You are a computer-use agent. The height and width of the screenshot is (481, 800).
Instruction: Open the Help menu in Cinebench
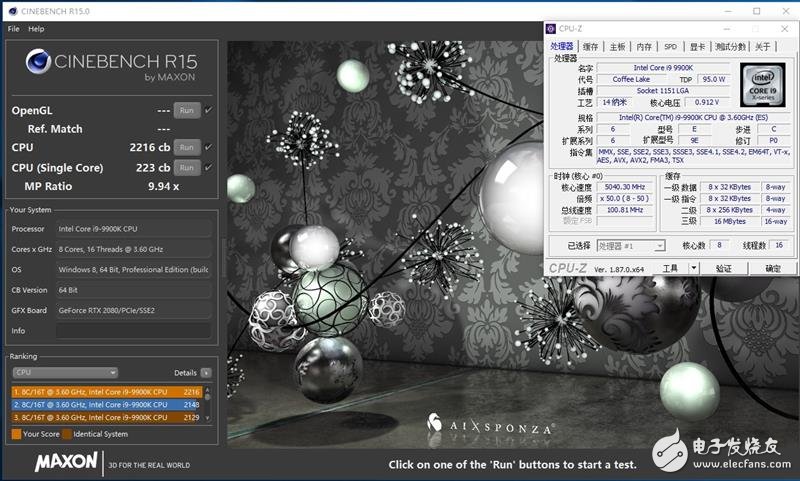(x=36, y=29)
